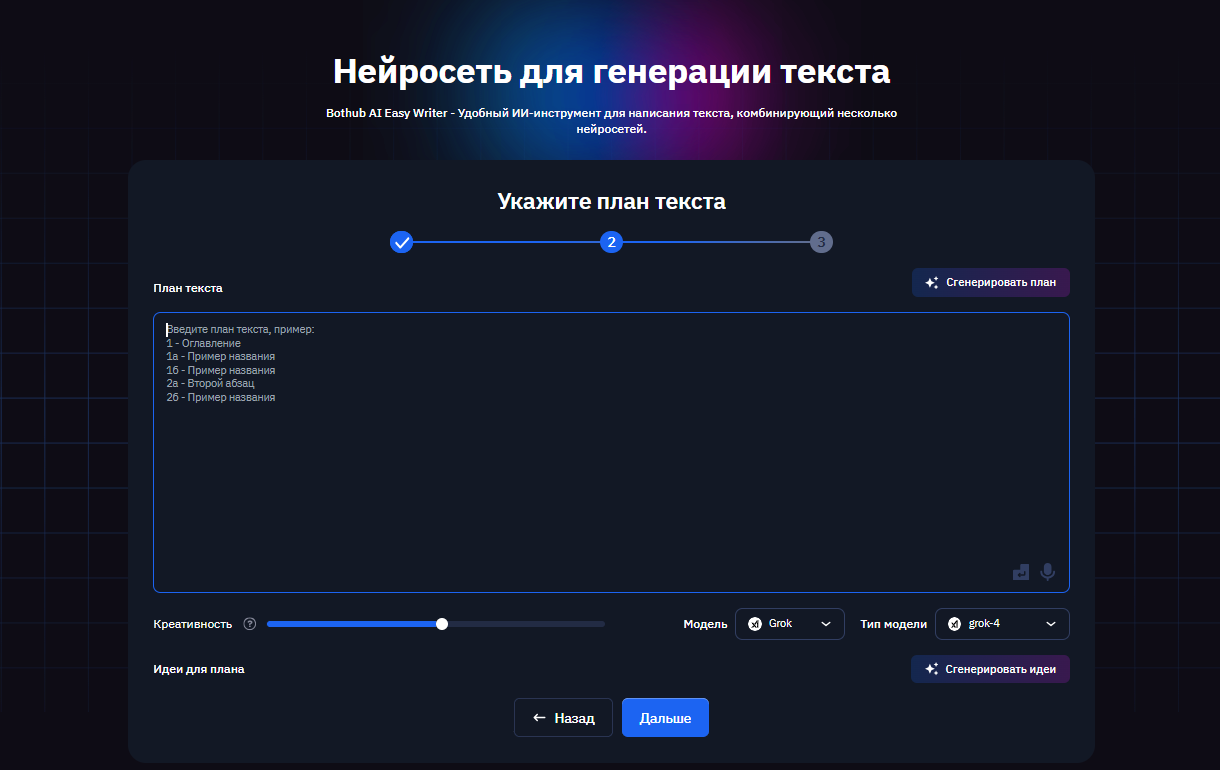Image resolution: width=1220 pixels, height=770 pixels.
Task: Click the sparkle icon on Сгенерировать план
Action: [x=930, y=282]
